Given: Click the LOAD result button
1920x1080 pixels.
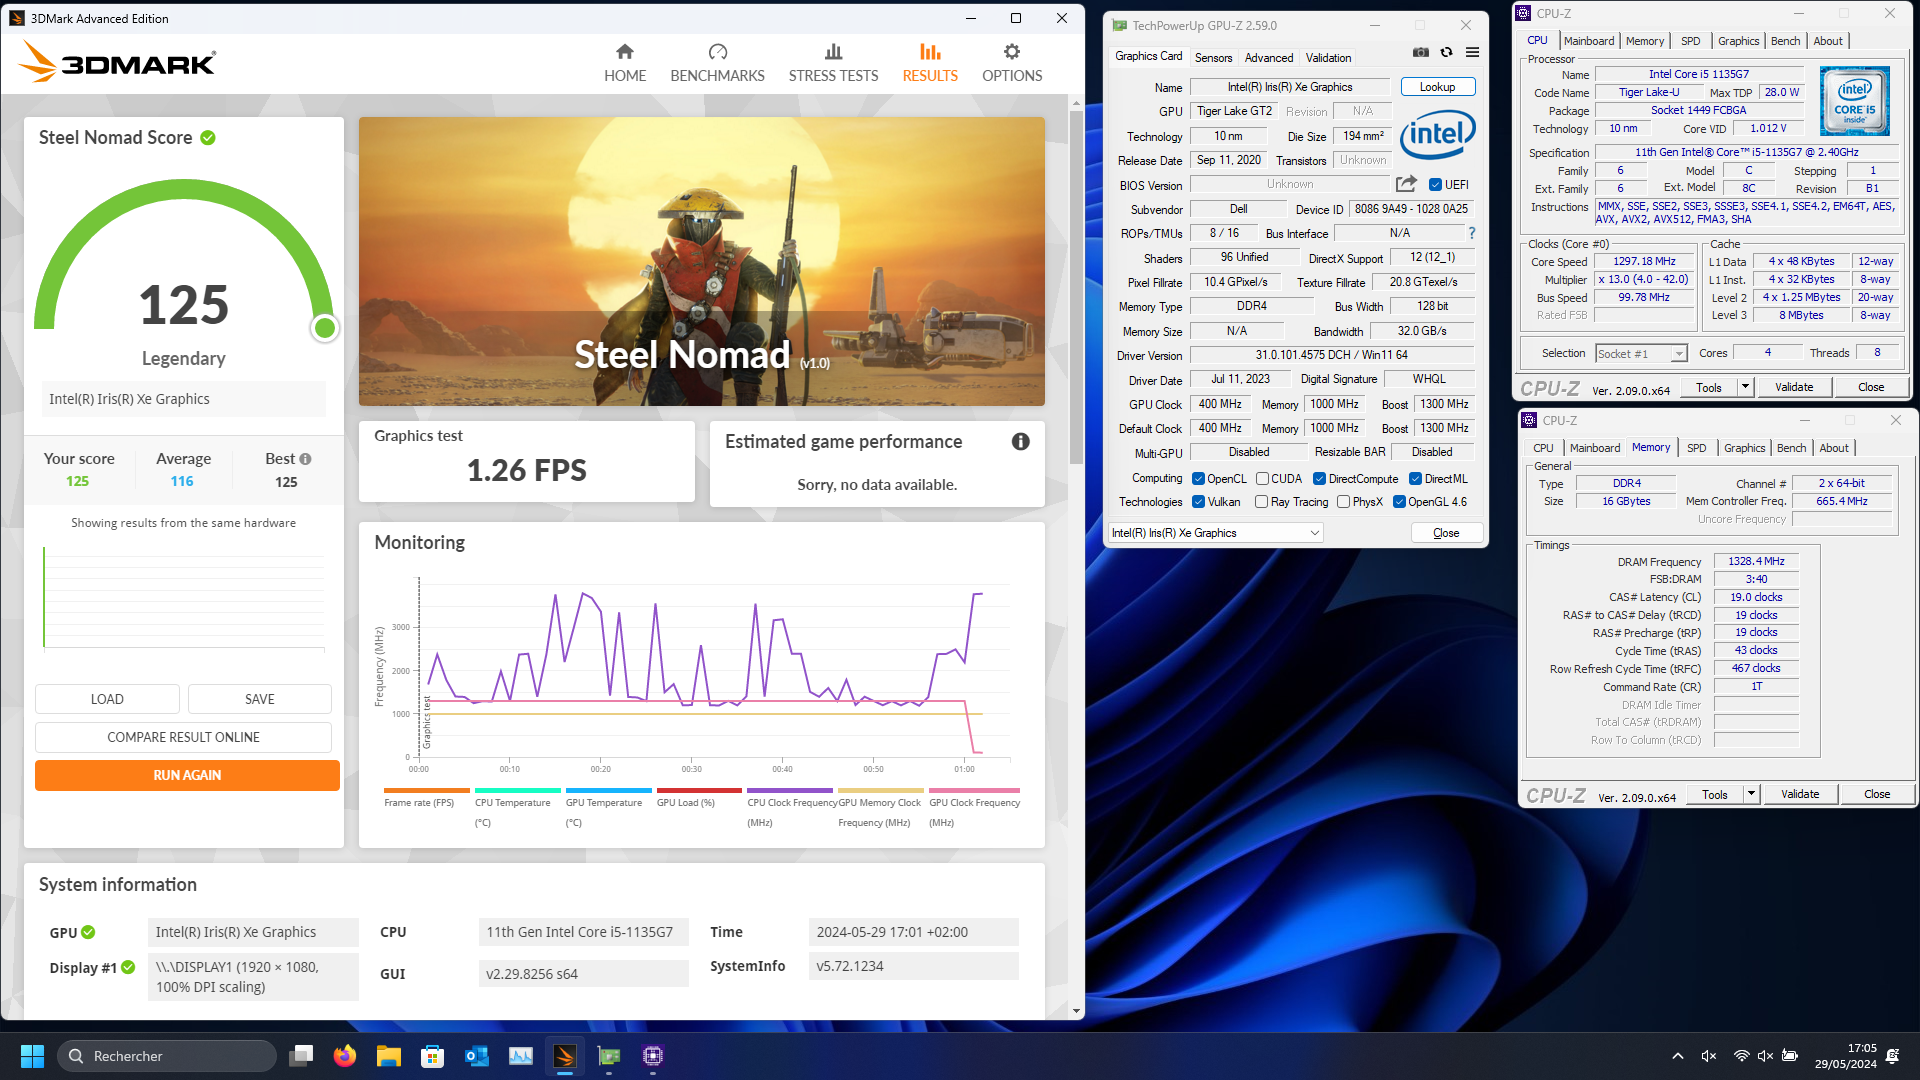Looking at the screenshot, I should click(x=107, y=699).
